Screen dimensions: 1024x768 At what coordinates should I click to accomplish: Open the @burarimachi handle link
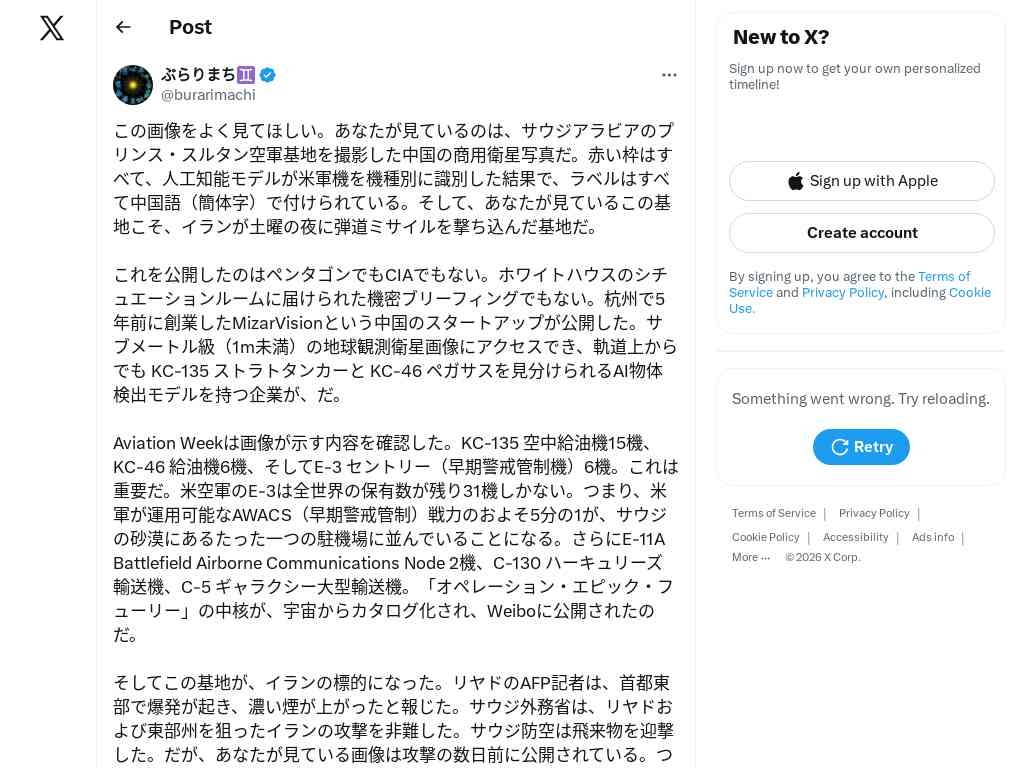208,95
